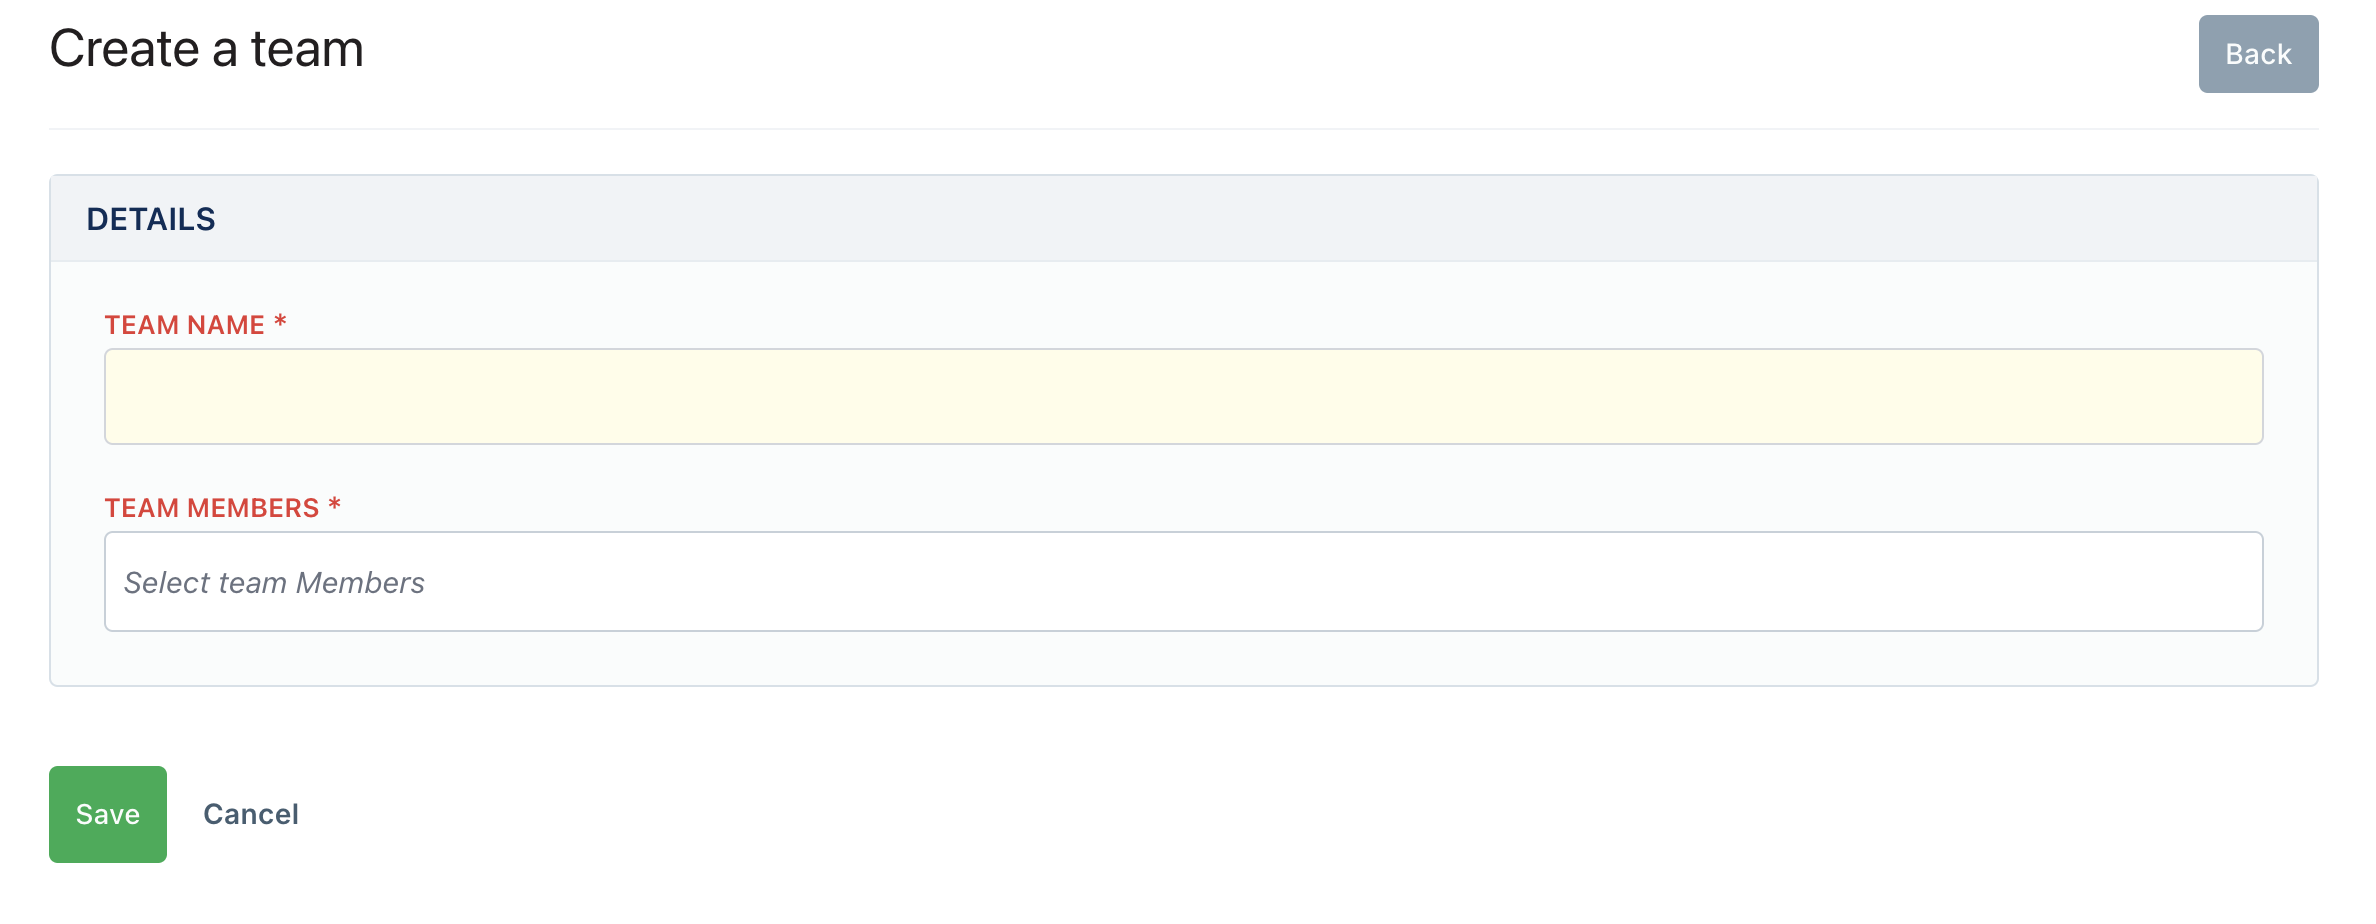
Task: Expand the team members multi-select field
Action: (x=1184, y=581)
